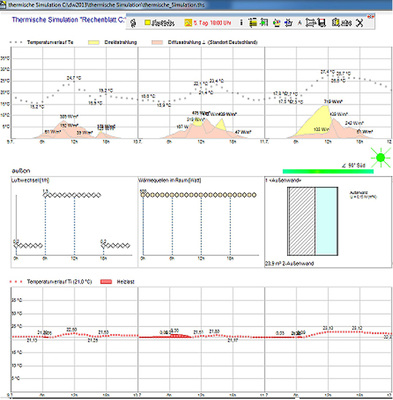Click the yellow building icon in the toolbar
393x400 pixels.
point(336,23)
